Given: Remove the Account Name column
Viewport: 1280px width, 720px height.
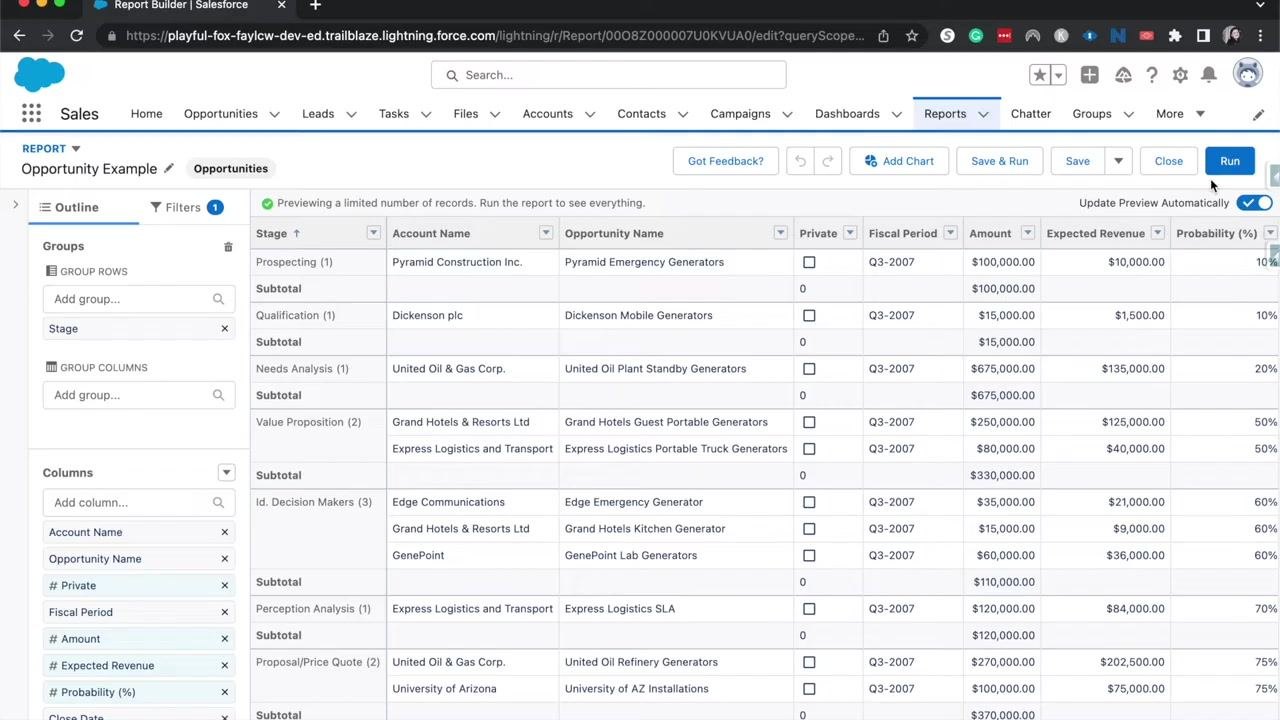Looking at the screenshot, I should click(224, 532).
